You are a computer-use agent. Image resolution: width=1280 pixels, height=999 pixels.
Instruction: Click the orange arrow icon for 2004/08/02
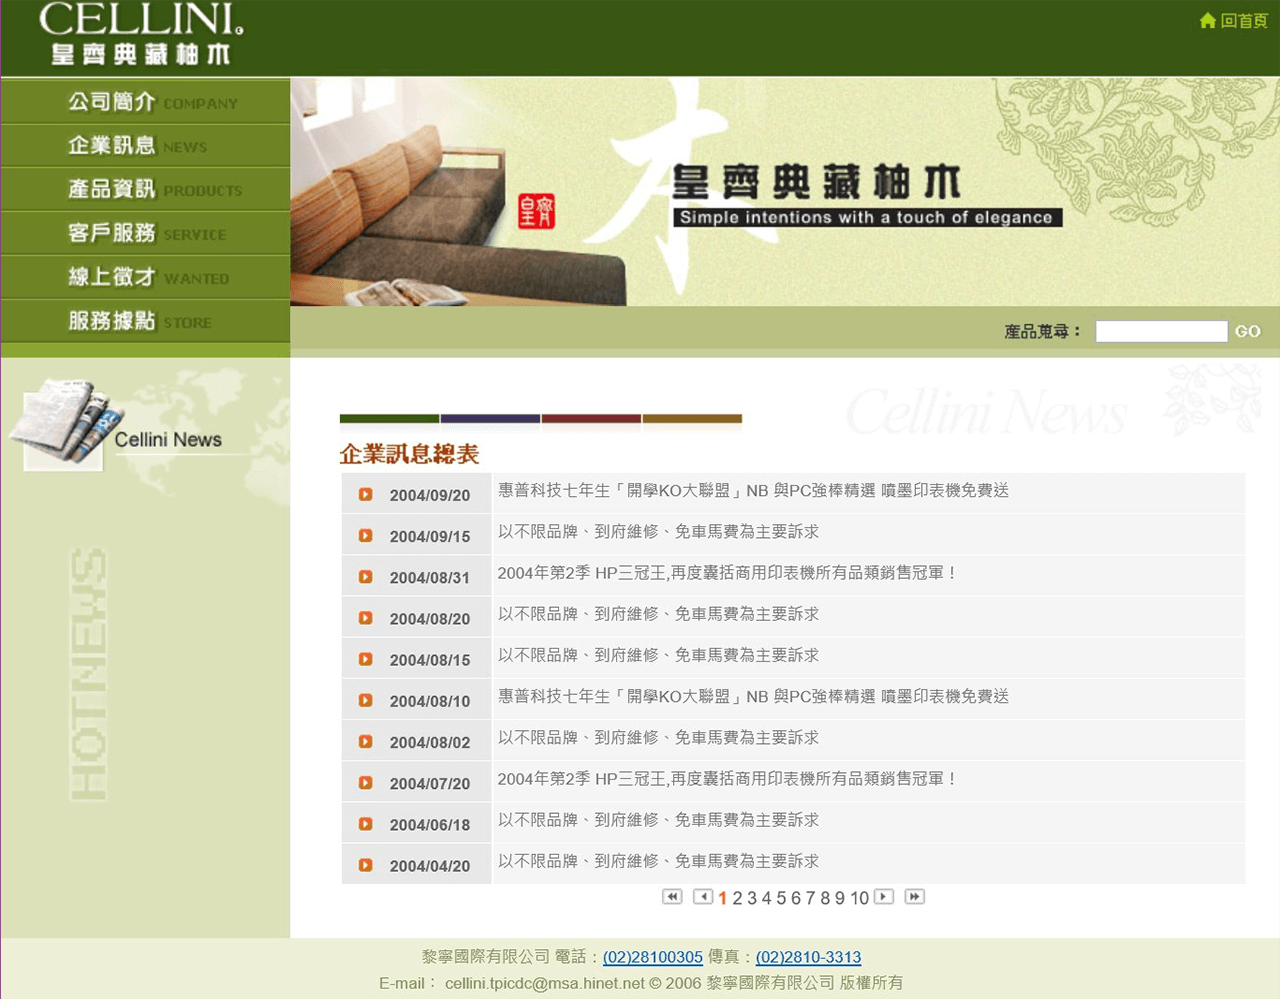(366, 741)
